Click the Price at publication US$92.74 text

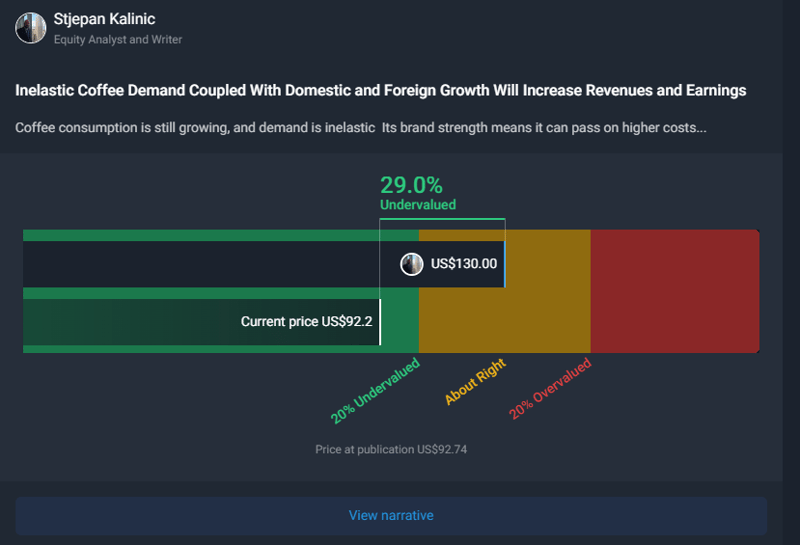(x=391, y=450)
